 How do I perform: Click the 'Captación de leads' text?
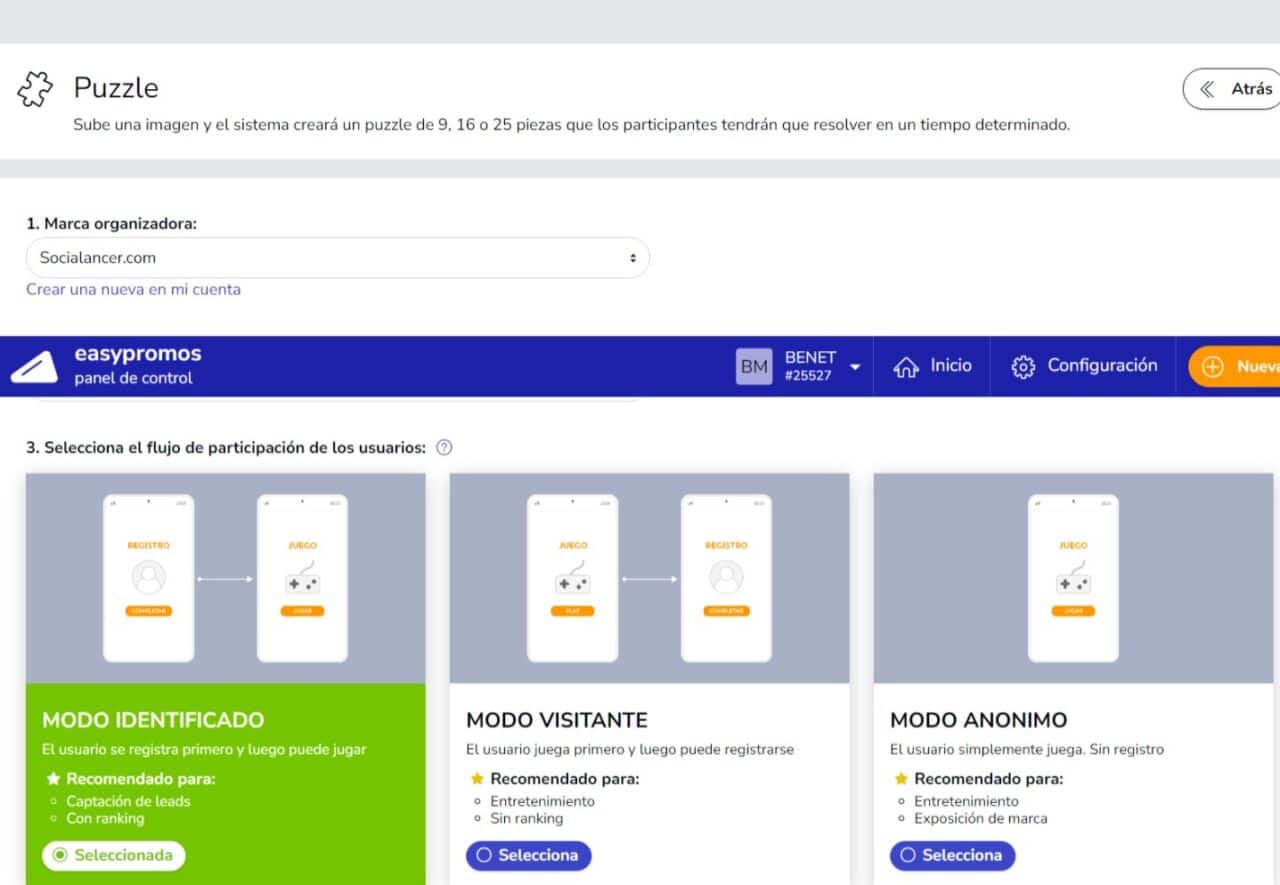128,801
